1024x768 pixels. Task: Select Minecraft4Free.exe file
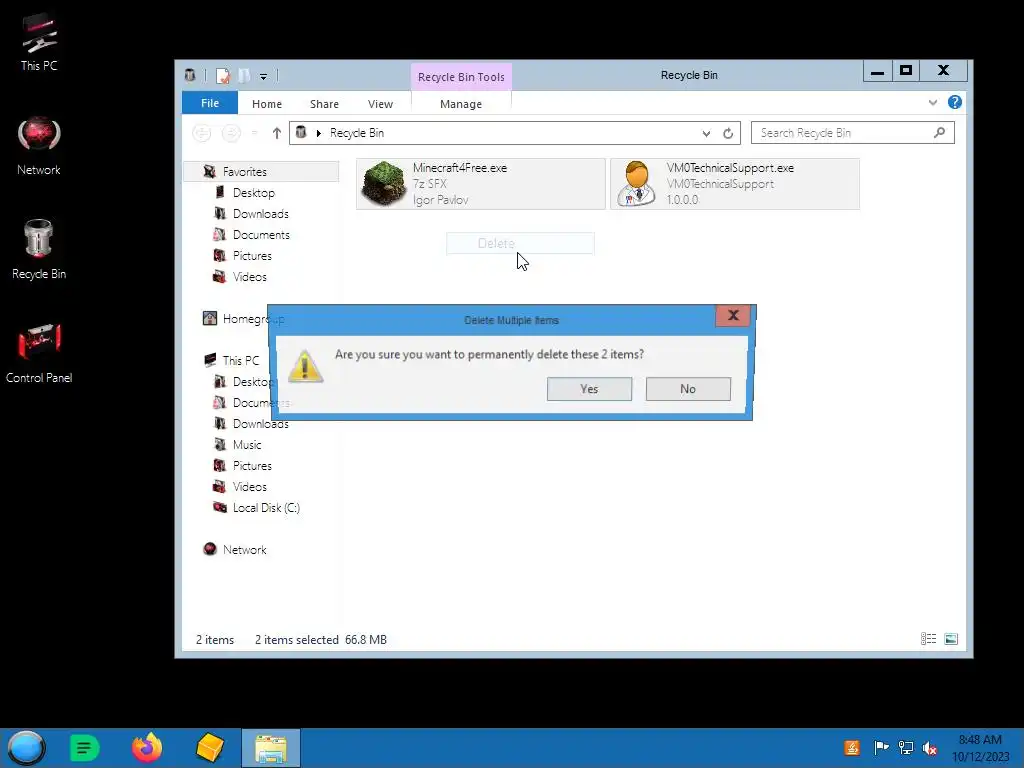tap(481, 184)
